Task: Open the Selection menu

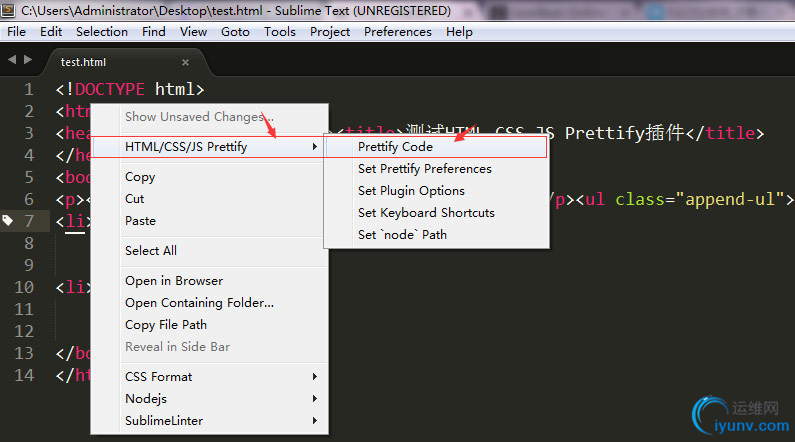Action: [102, 32]
